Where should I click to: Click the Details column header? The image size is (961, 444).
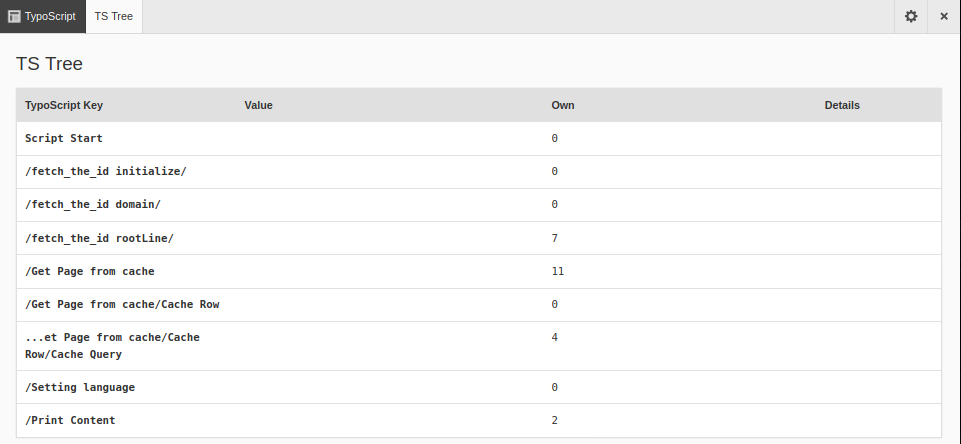click(x=842, y=105)
